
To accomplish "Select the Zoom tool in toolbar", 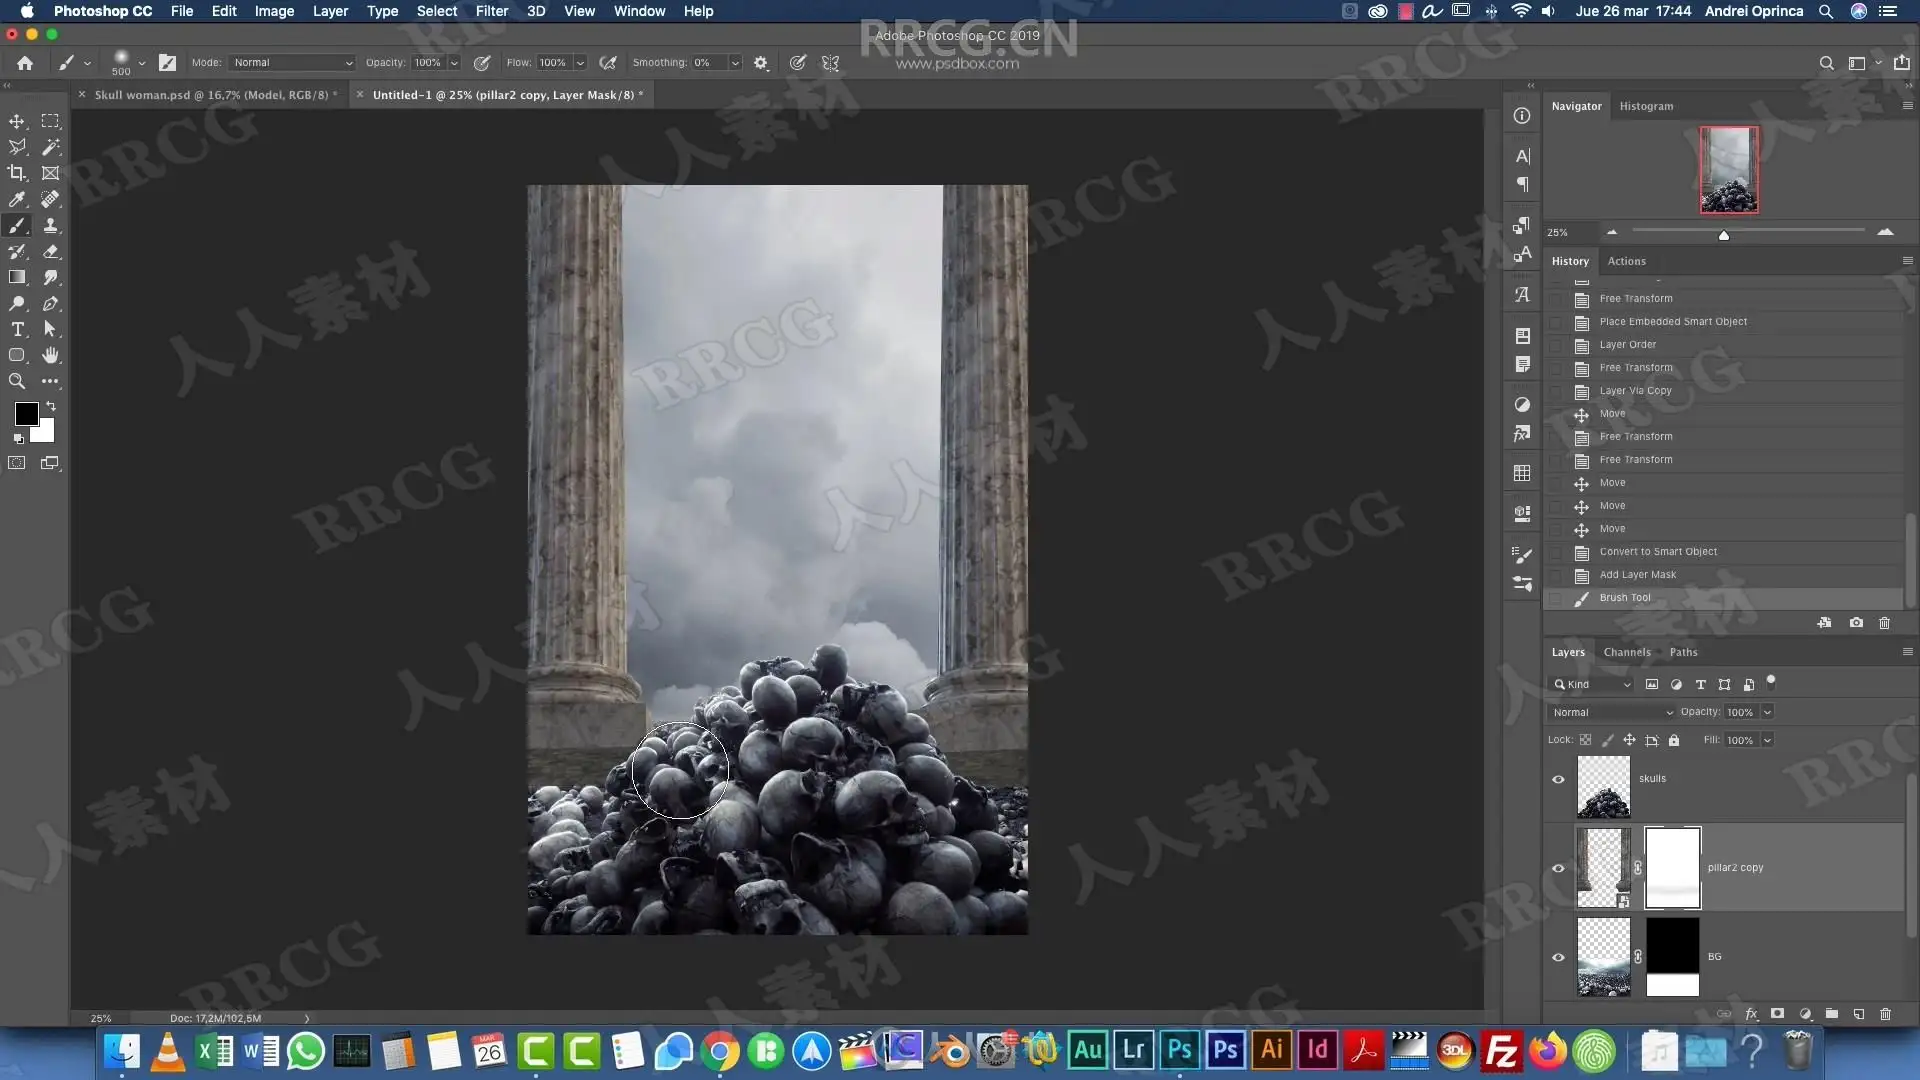I will click(17, 381).
